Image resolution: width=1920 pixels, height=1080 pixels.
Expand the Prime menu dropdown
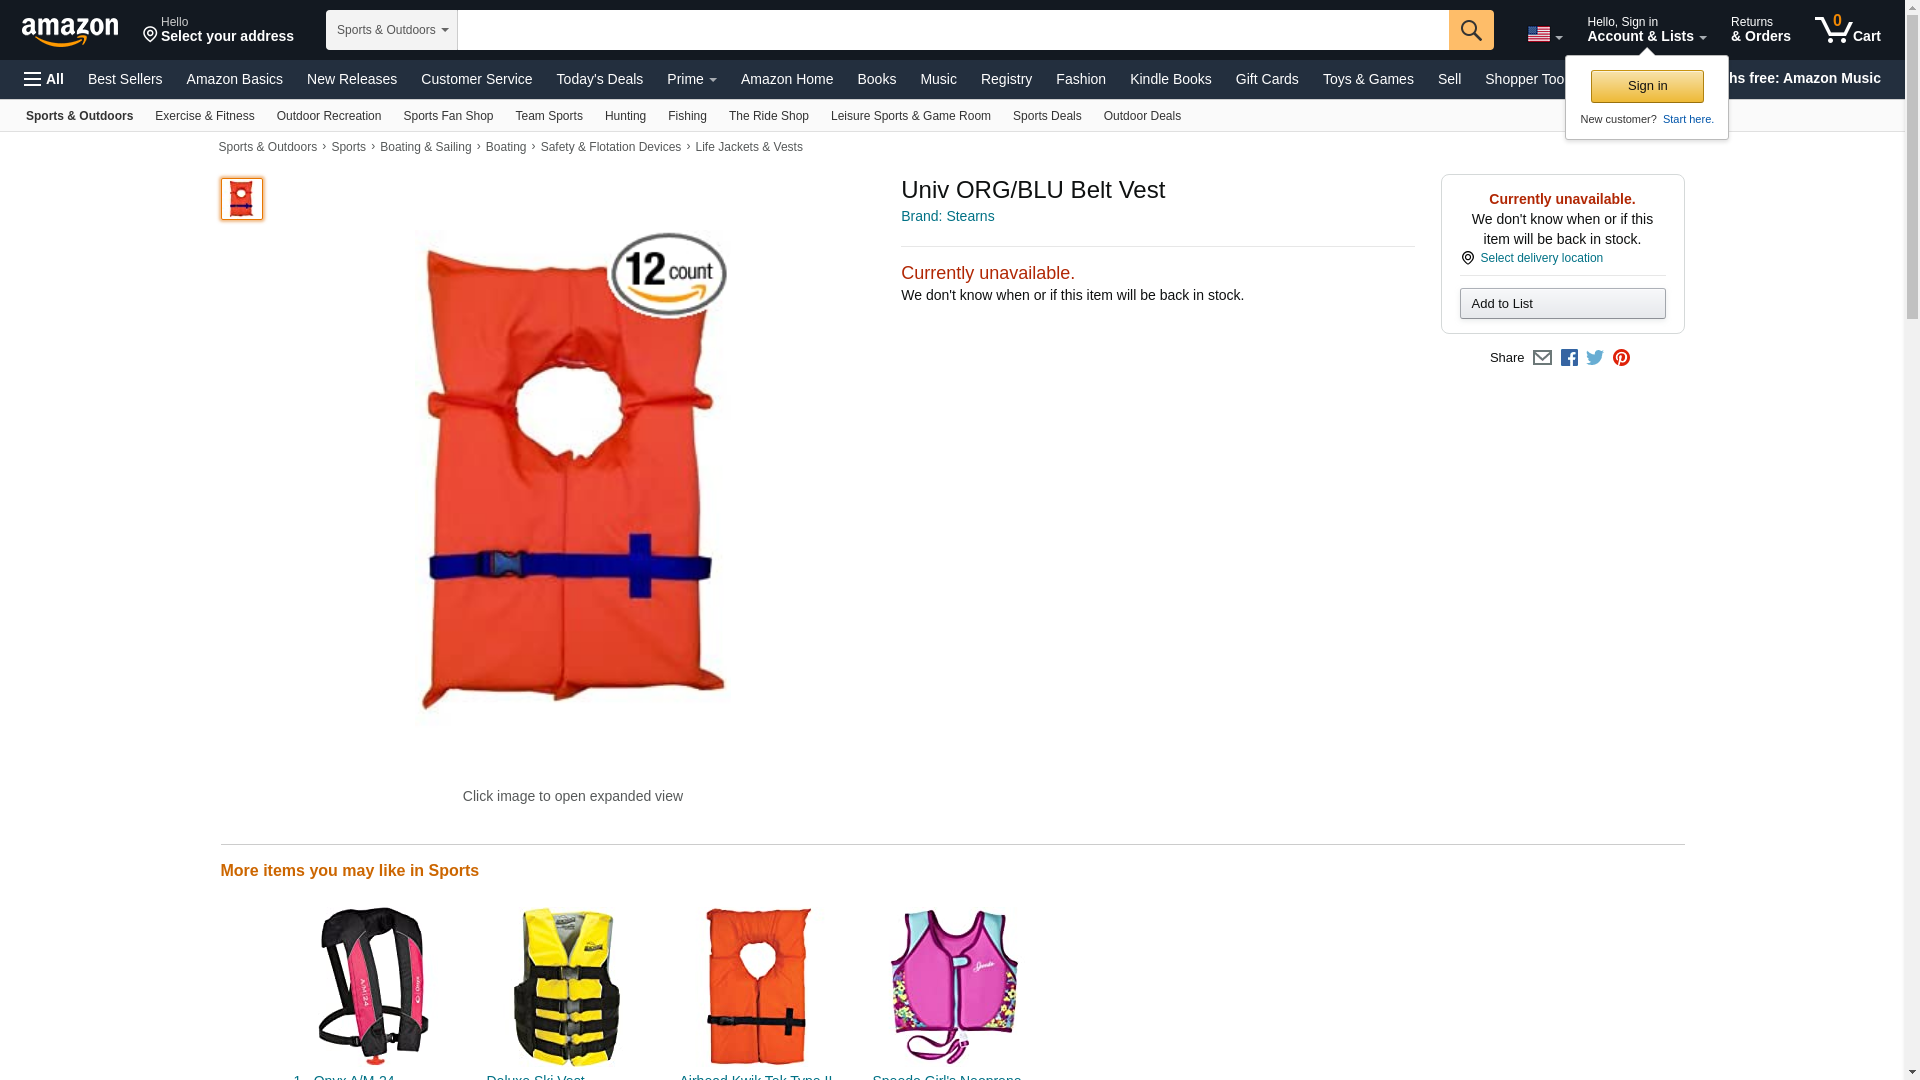(691, 79)
